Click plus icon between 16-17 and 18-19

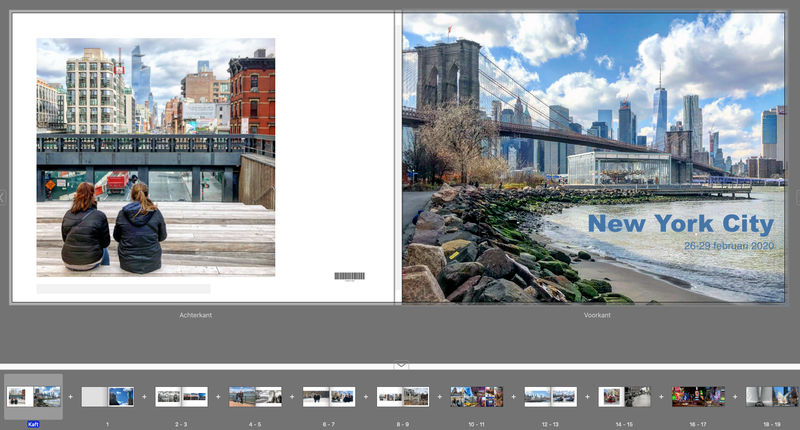(735, 397)
